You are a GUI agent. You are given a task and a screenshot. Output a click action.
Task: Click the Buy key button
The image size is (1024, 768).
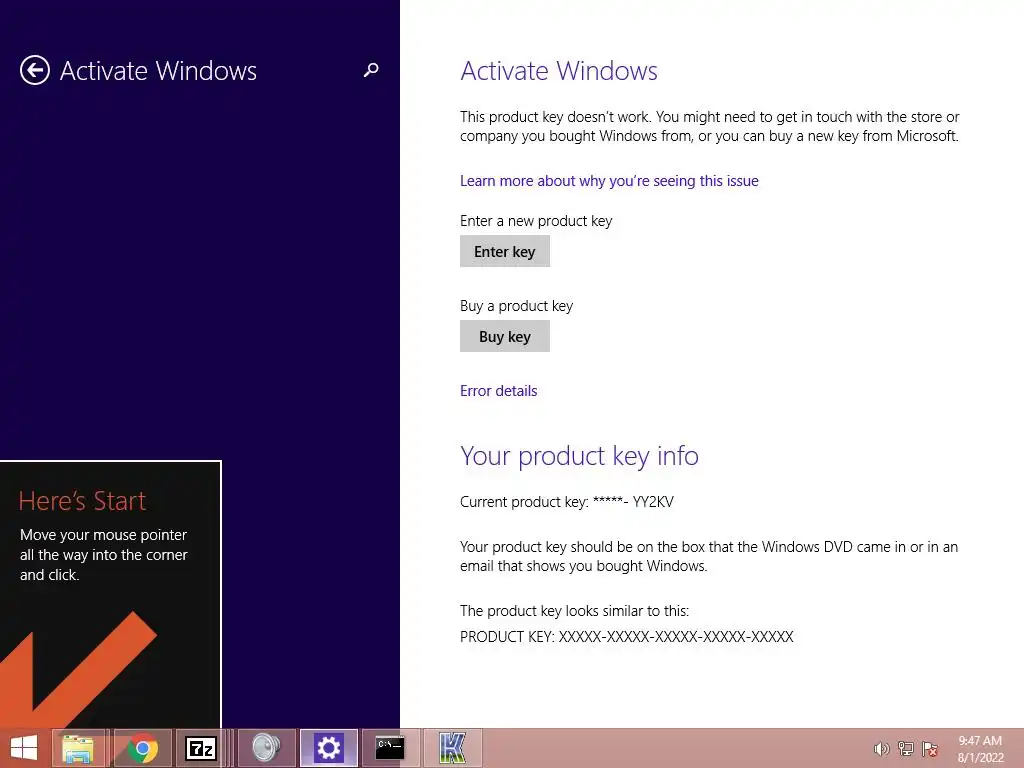coord(505,336)
